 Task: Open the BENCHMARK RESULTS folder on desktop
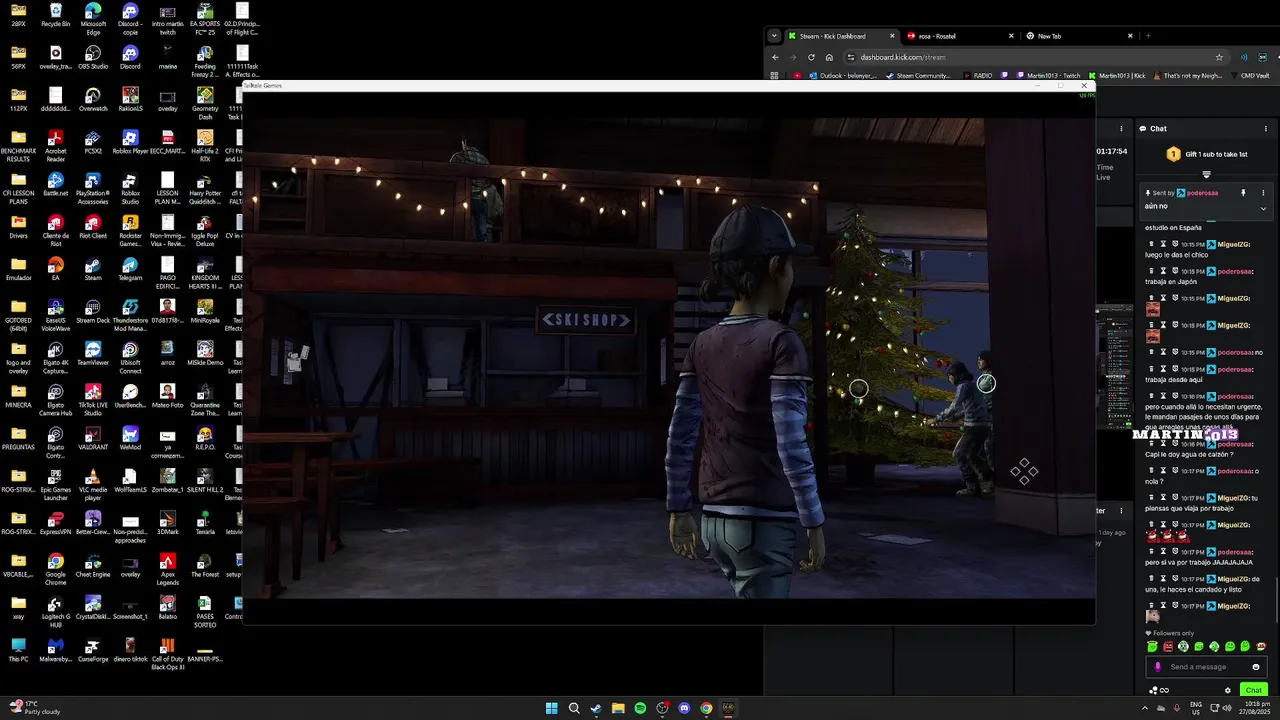[18, 145]
